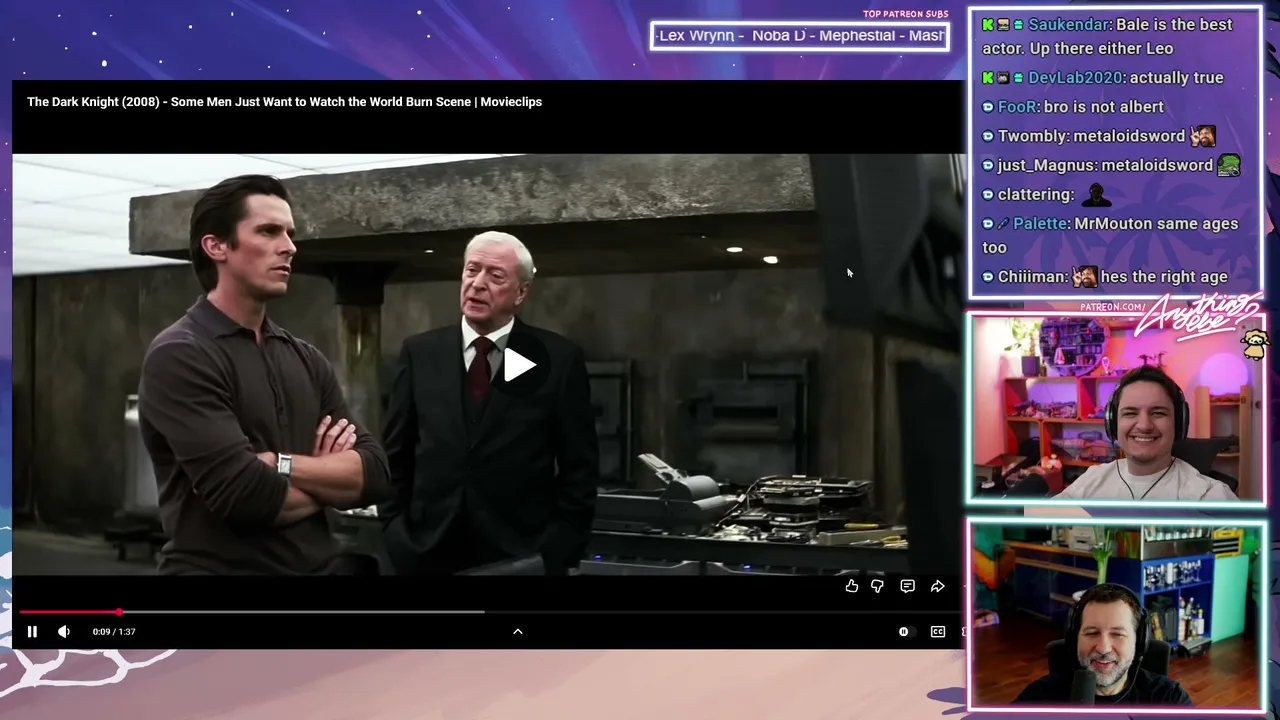Click DevLab2020's username in chat
Image resolution: width=1280 pixels, height=720 pixels.
[1075, 78]
